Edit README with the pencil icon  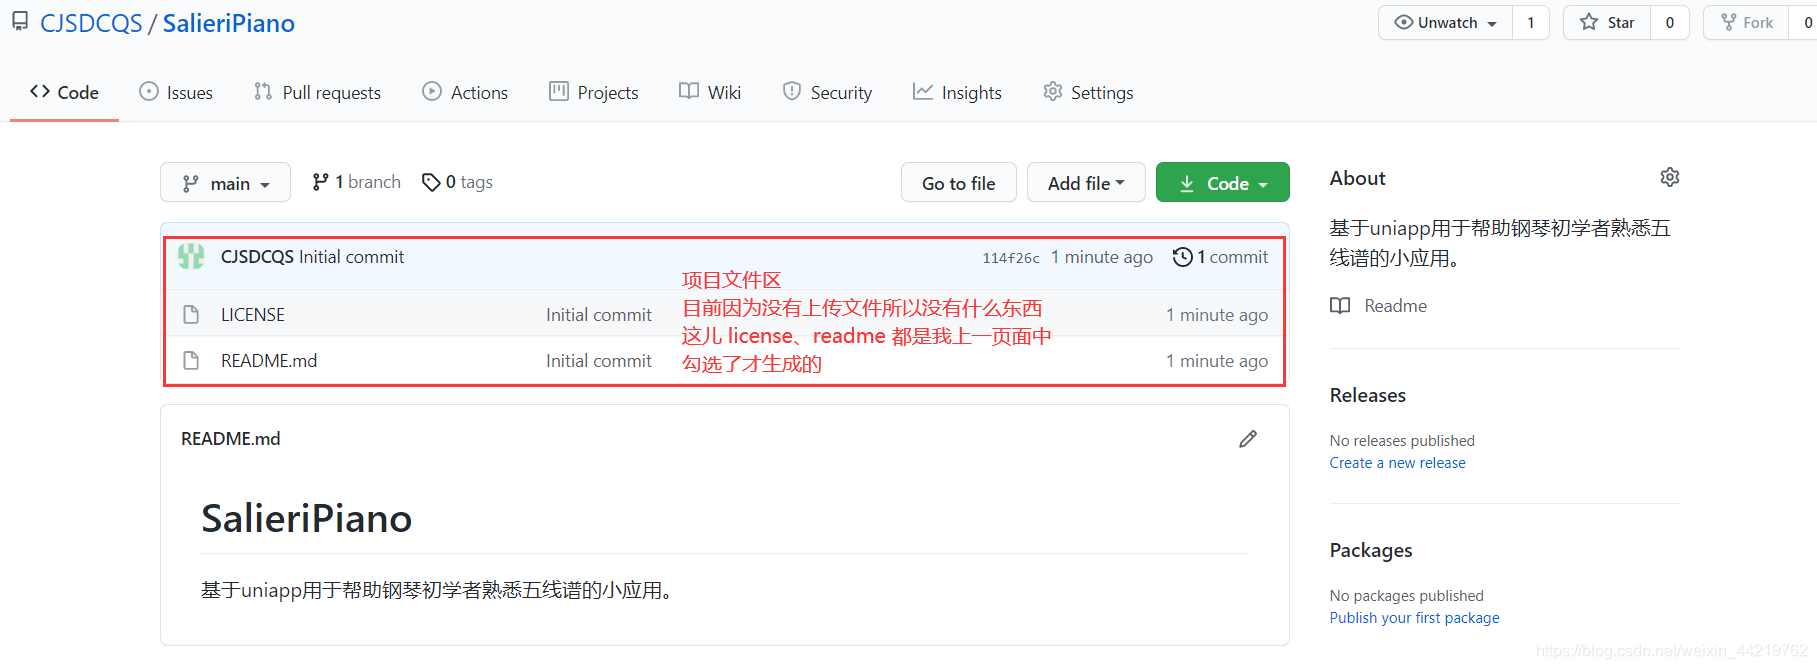click(x=1247, y=439)
